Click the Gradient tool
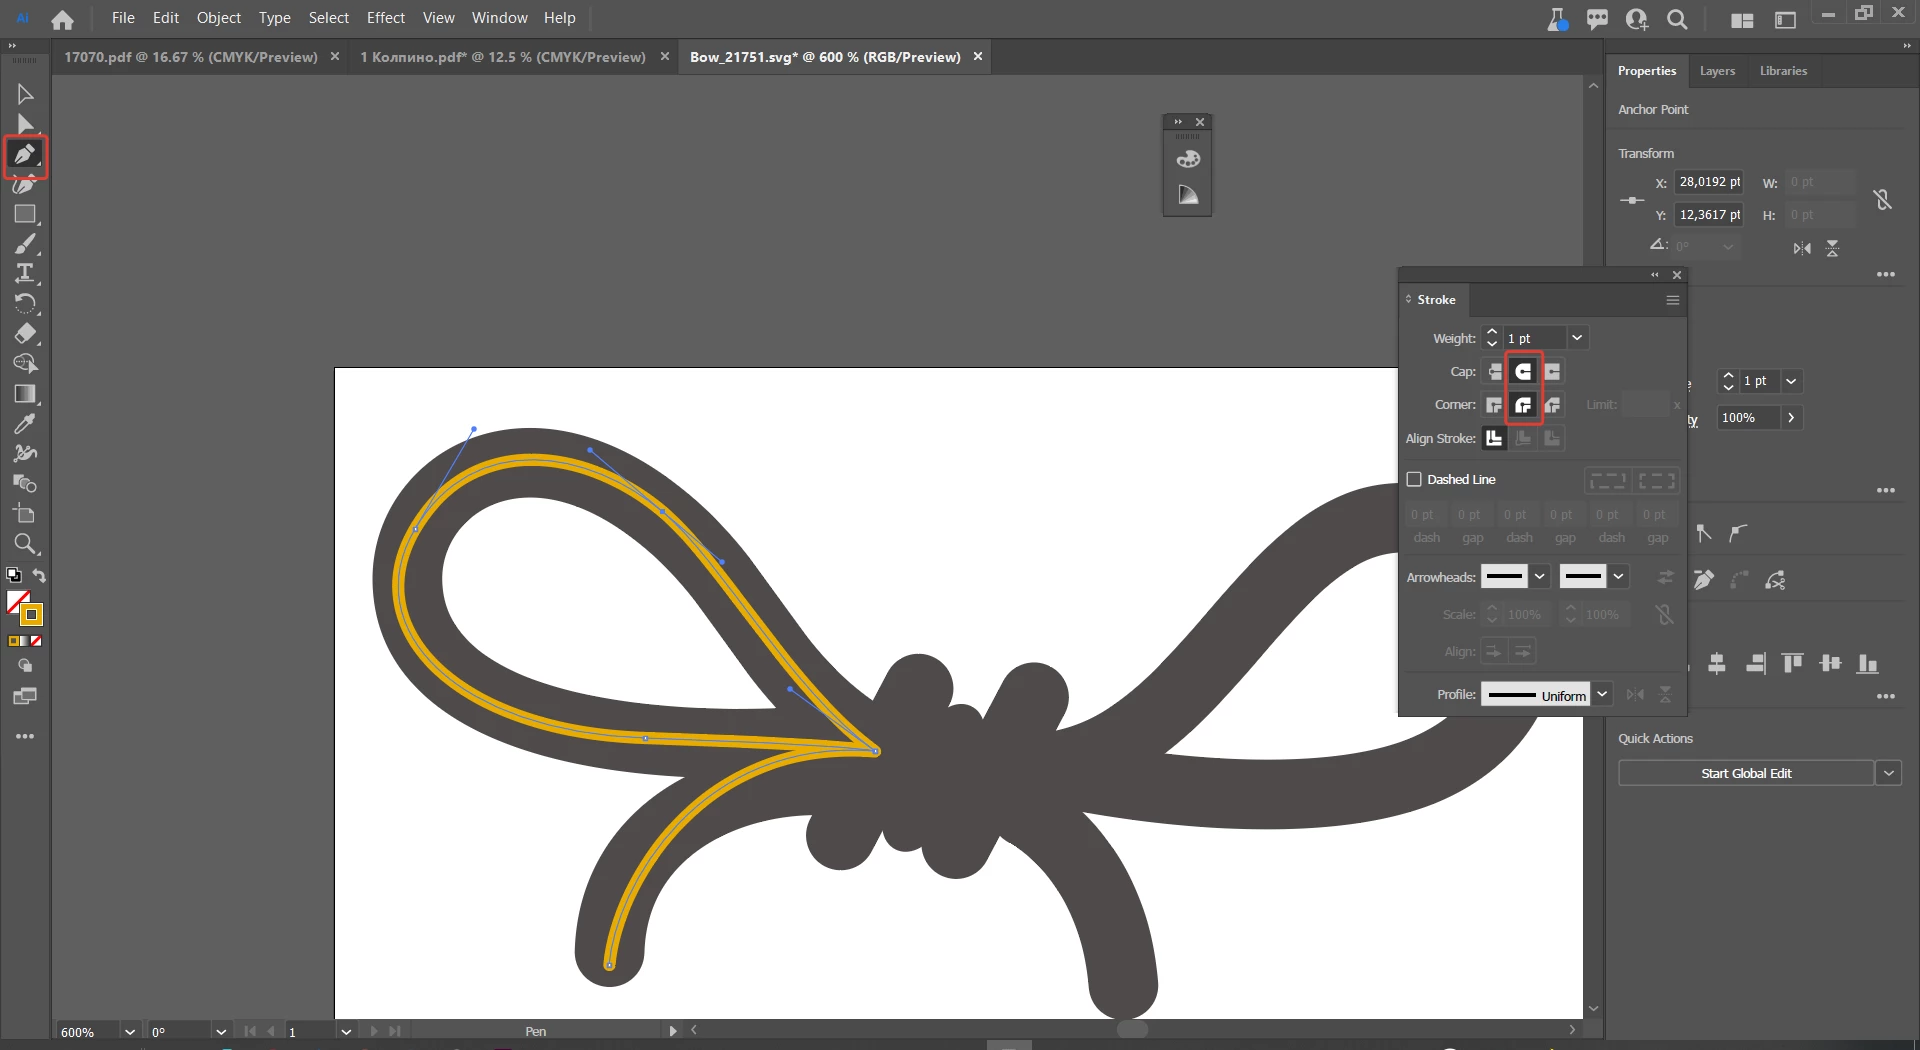 pos(25,393)
